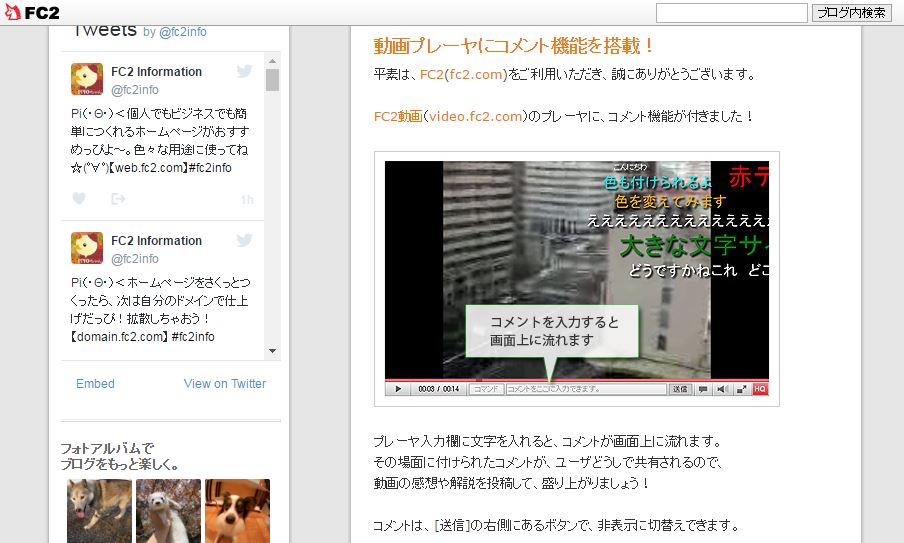Open the Shiba dog photo thumbnail
Viewport: 904px width, 543px height.
coord(99,511)
